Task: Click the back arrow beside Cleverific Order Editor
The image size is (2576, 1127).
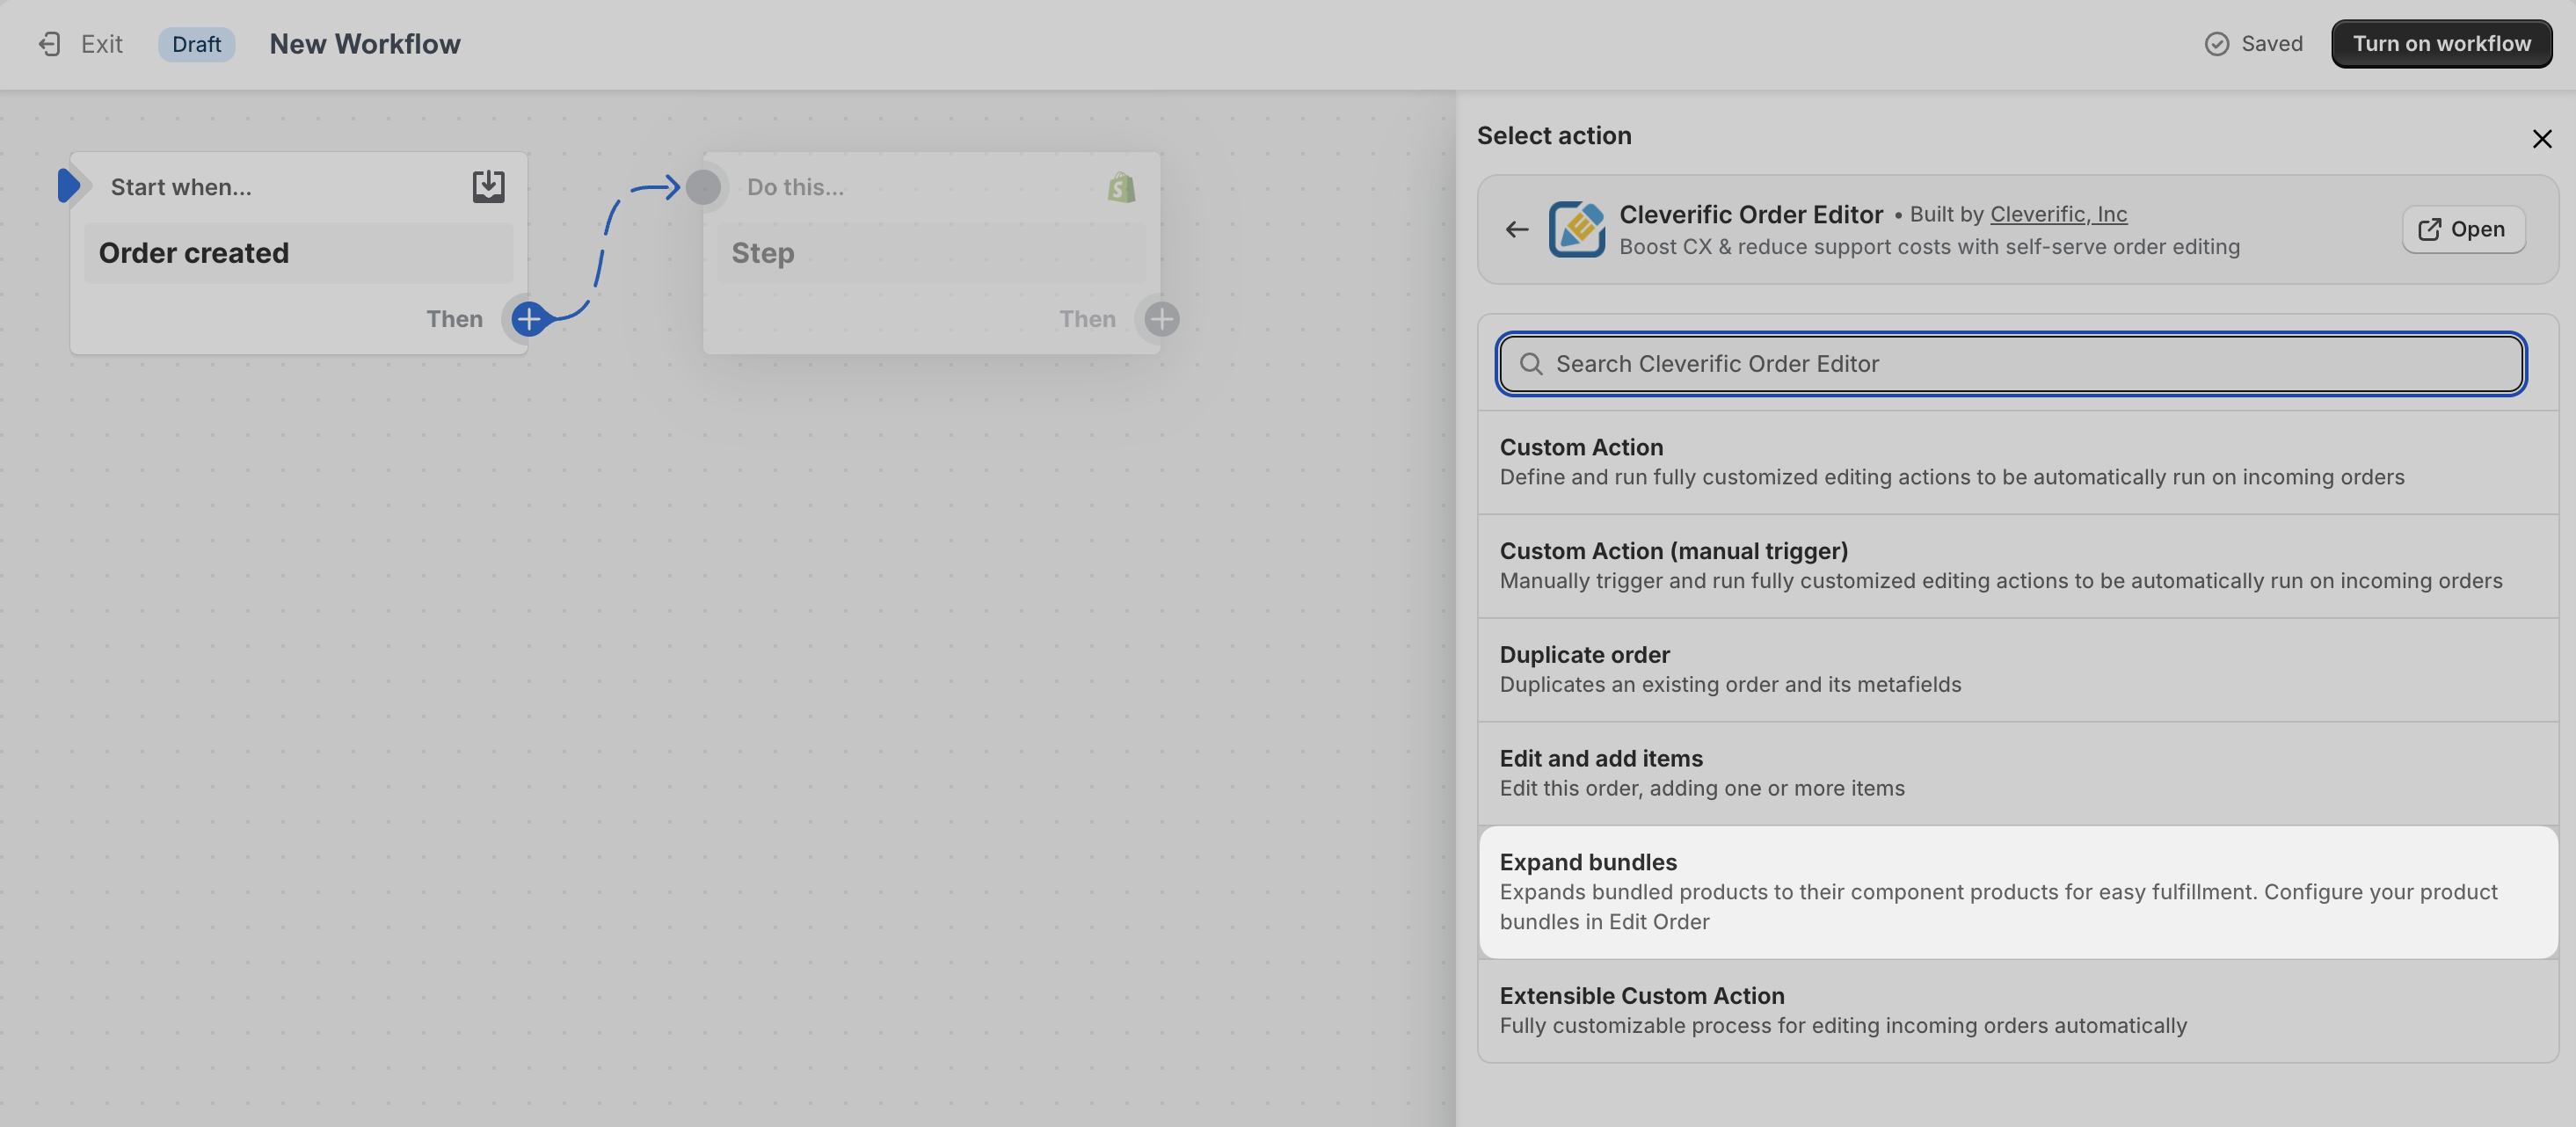Action: click(x=1516, y=229)
